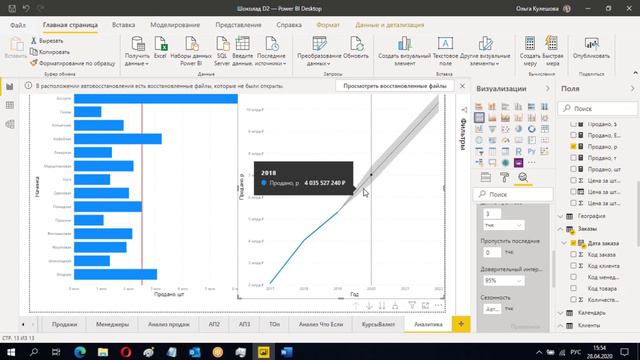Image resolution: width=640 pixels, height=360 pixels.
Task: Collapse the Визуализации pane
Action: tap(547, 89)
